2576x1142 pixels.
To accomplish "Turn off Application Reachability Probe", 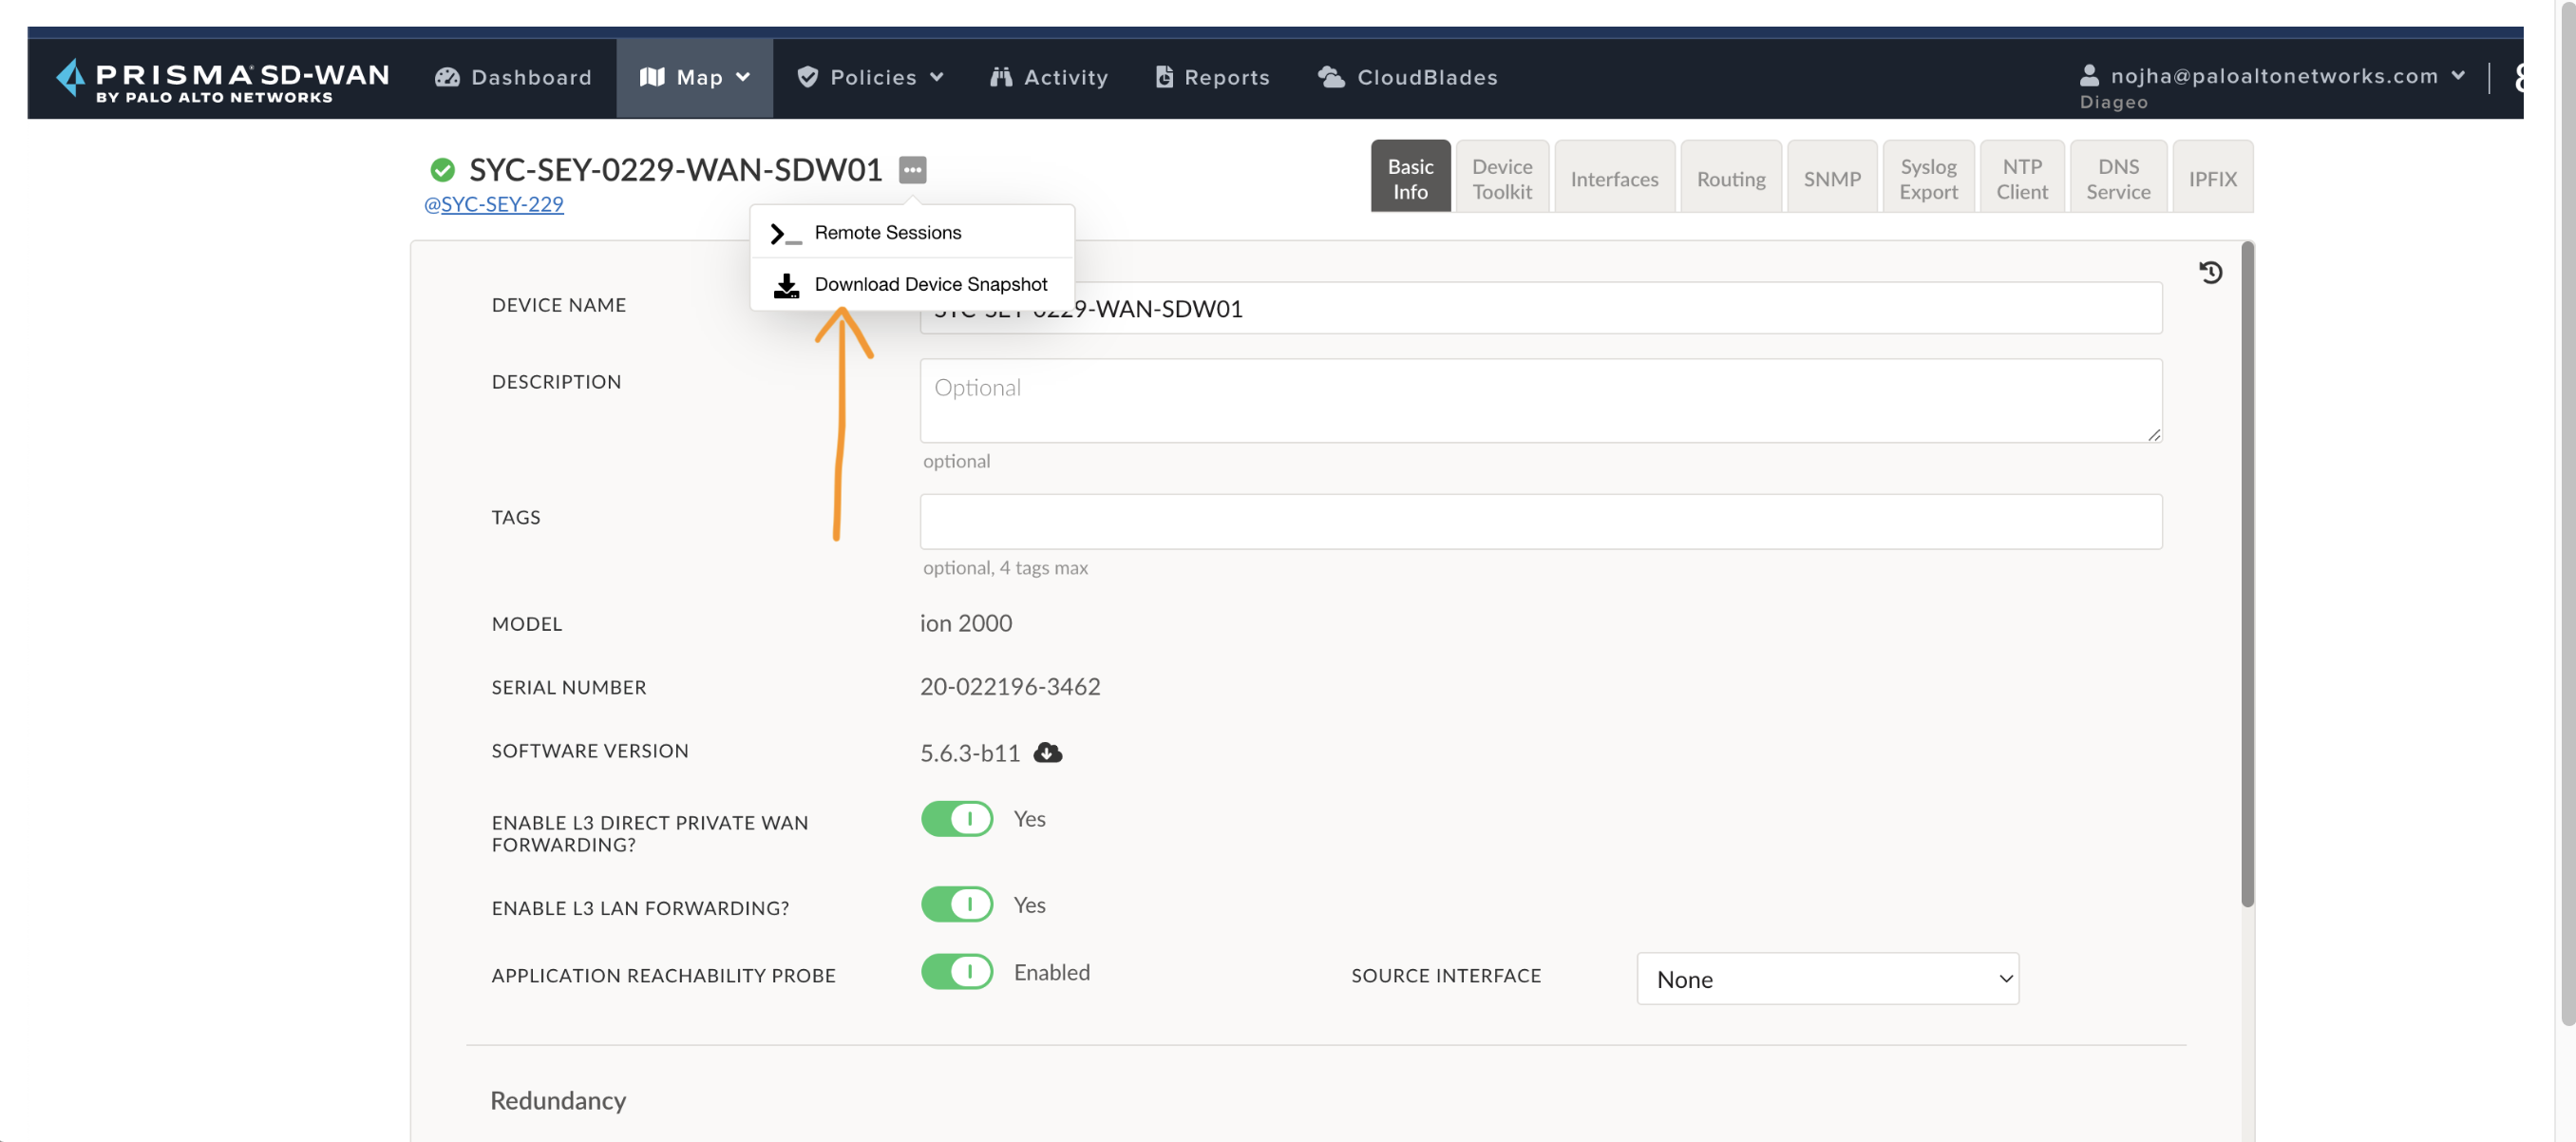I will [x=956, y=971].
